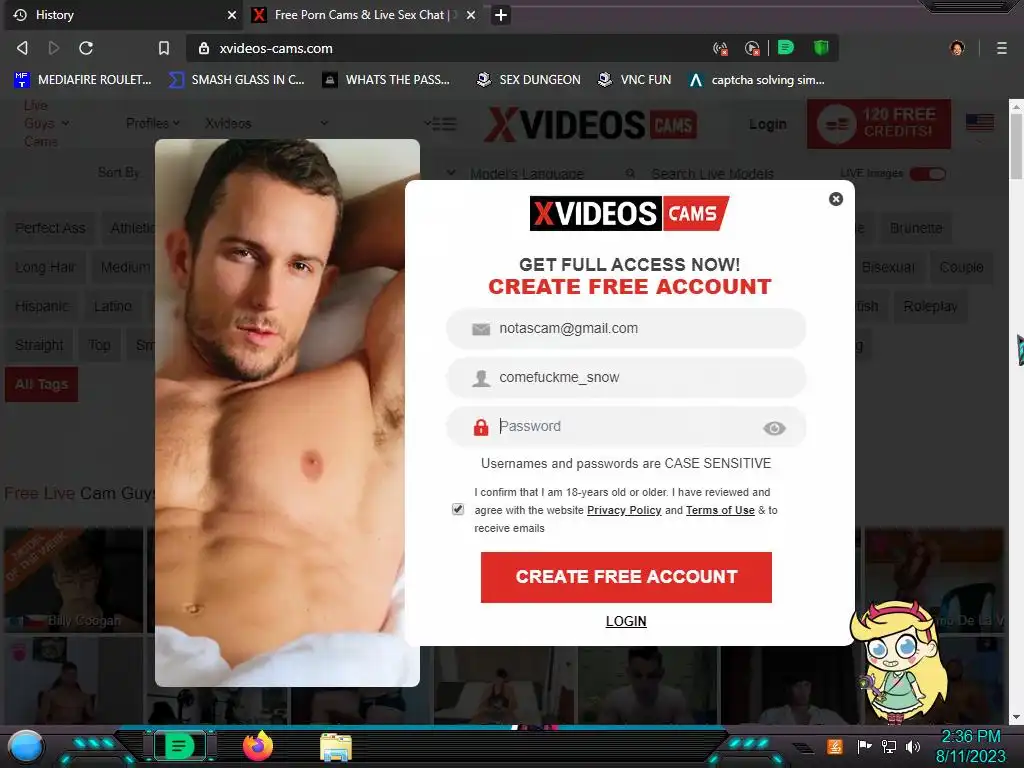Launch Firefox from the taskbar

[258, 746]
